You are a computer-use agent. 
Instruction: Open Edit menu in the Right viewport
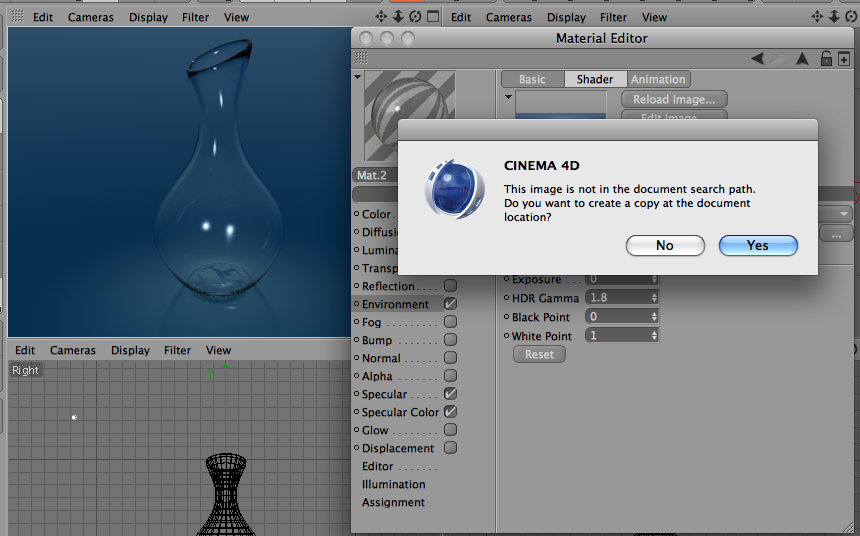pos(25,350)
